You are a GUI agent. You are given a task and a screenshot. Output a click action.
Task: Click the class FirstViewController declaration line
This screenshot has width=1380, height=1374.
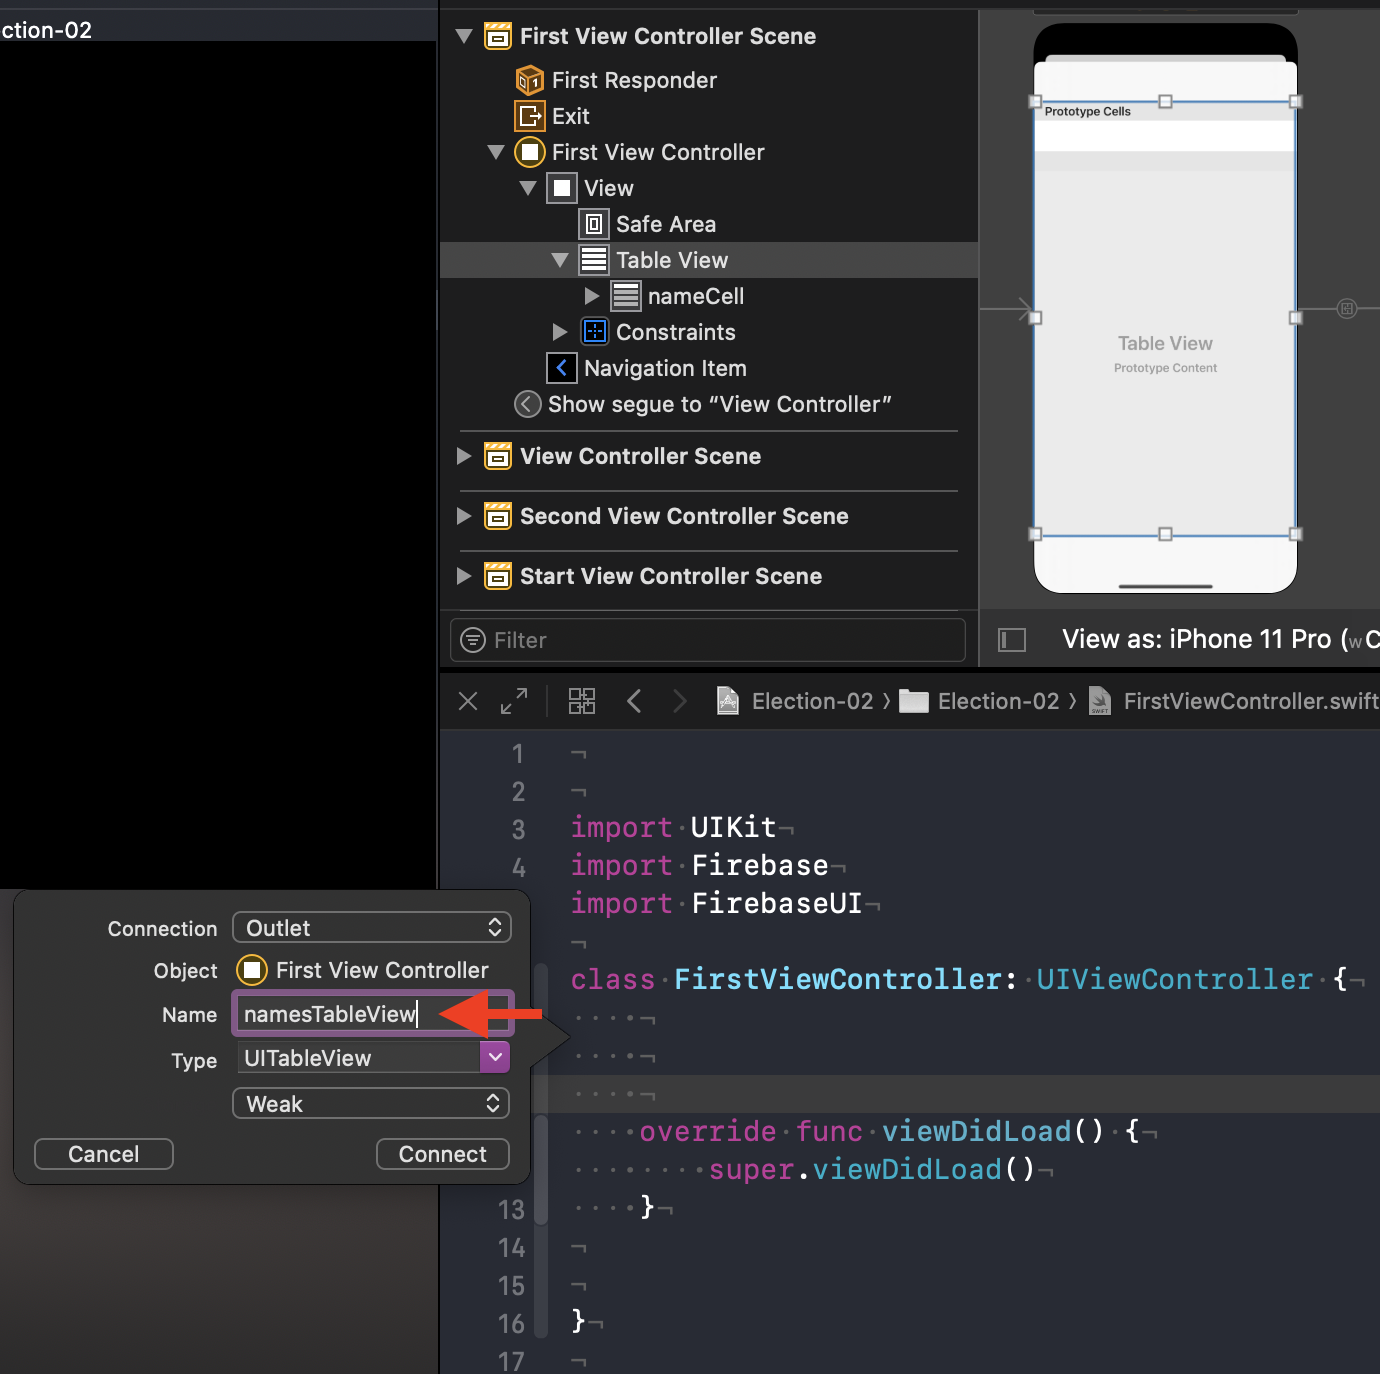click(958, 979)
